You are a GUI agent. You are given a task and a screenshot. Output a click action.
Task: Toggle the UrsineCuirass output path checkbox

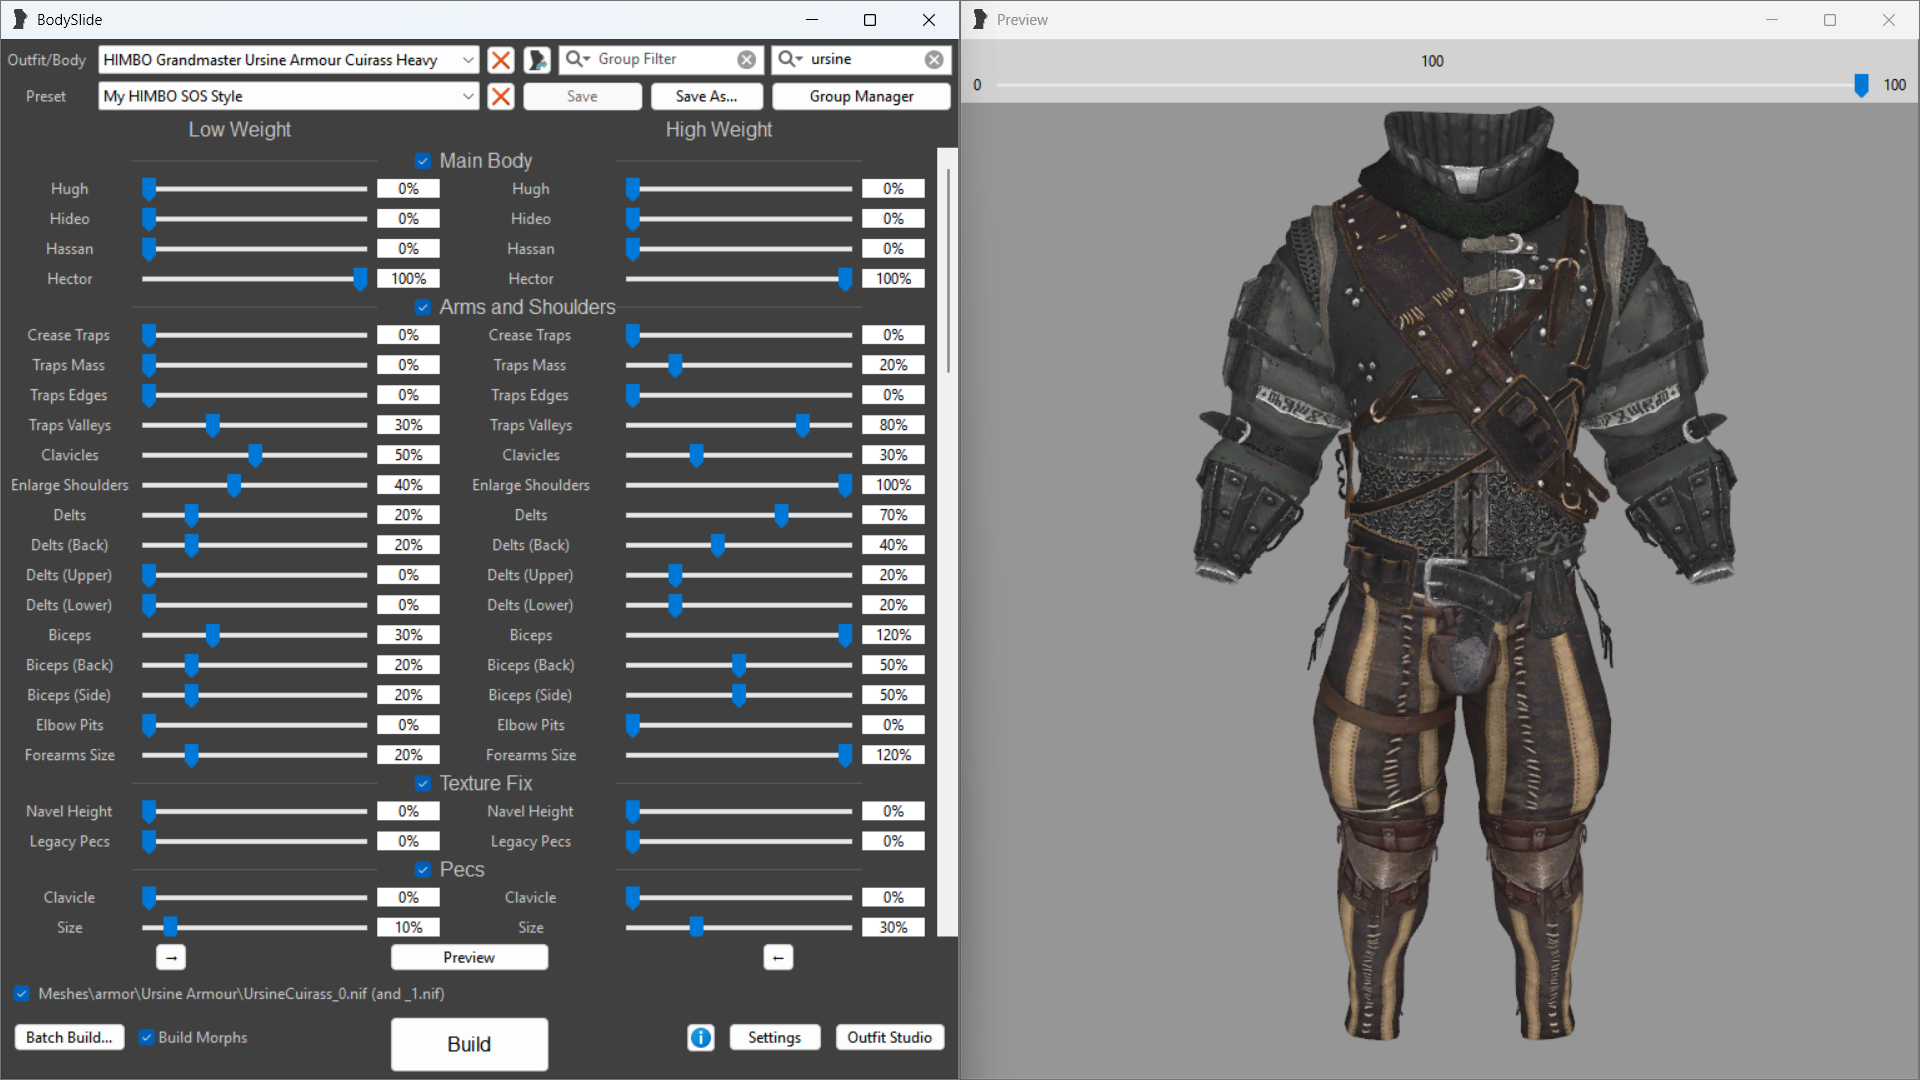(x=22, y=994)
